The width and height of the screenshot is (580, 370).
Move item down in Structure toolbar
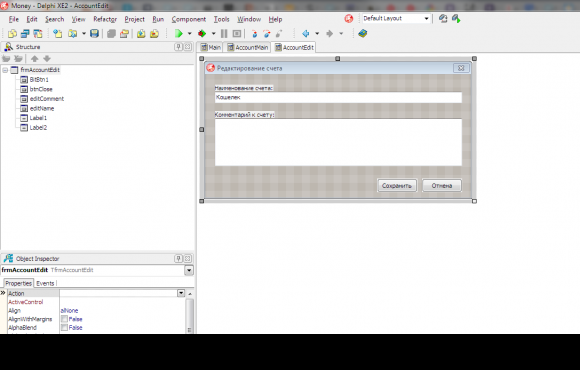[47, 58]
